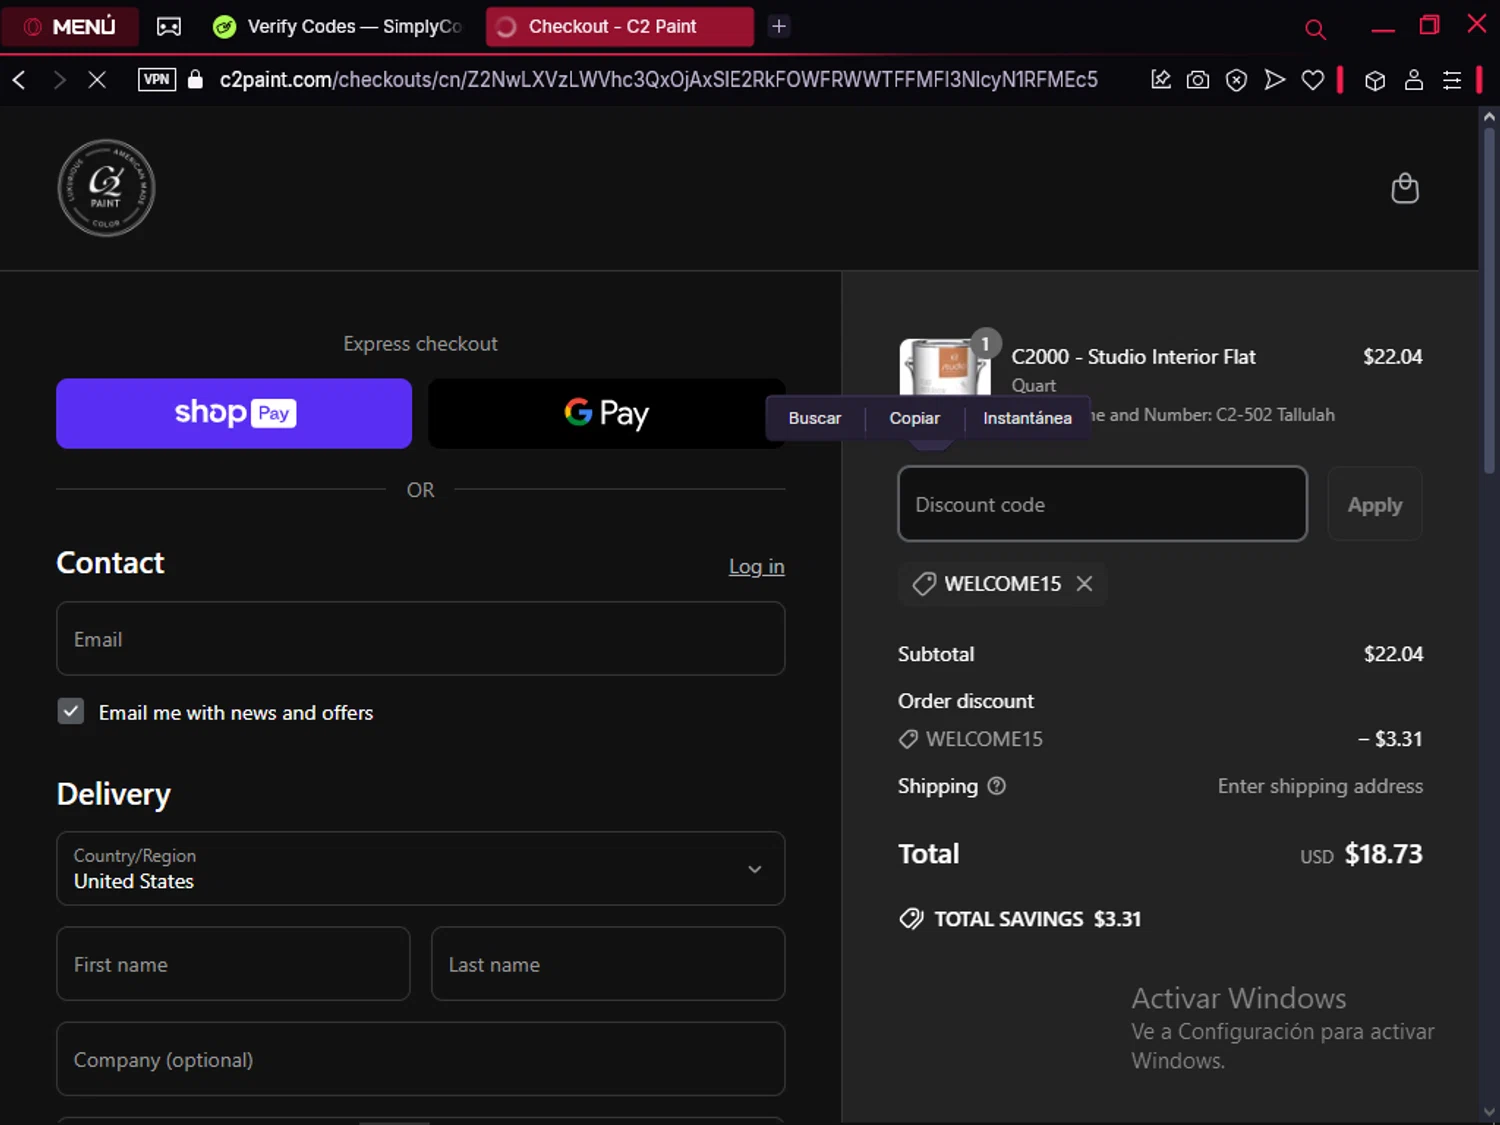The height and width of the screenshot is (1125, 1500).
Task: Select the Checkout - C2 Paint tab
Action: click(x=619, y=27)
